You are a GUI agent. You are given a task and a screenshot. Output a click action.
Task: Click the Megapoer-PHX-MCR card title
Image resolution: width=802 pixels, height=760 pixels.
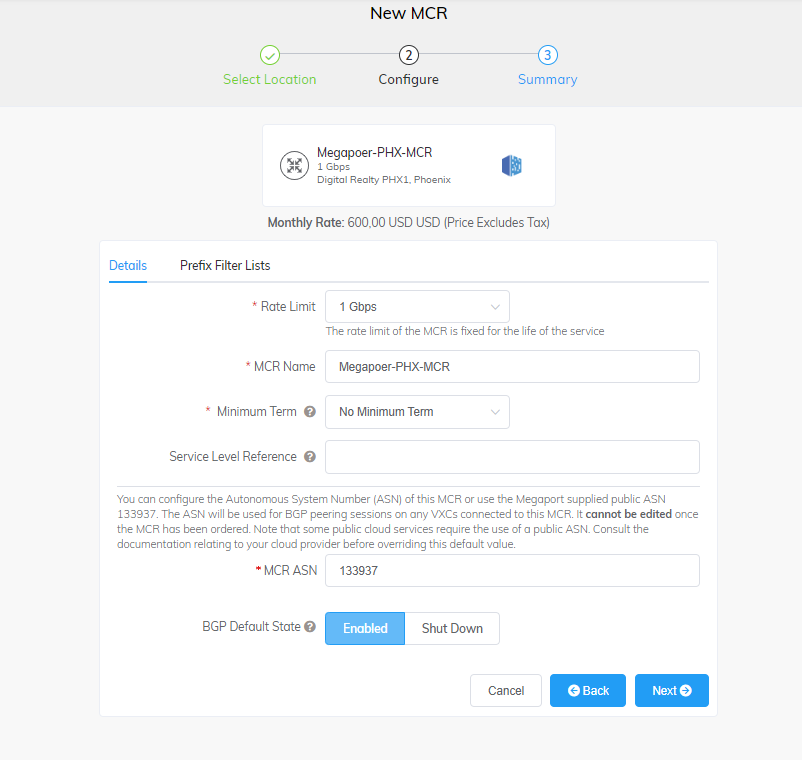374,152
